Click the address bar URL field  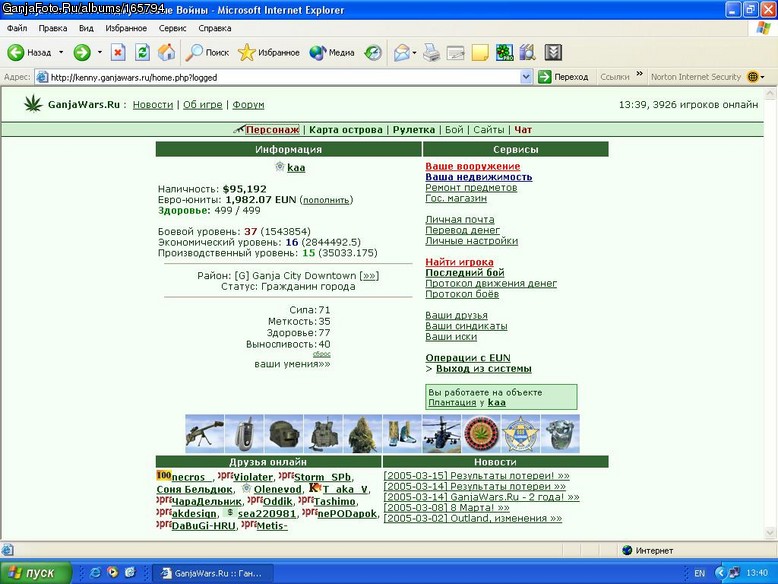[285, 77]
